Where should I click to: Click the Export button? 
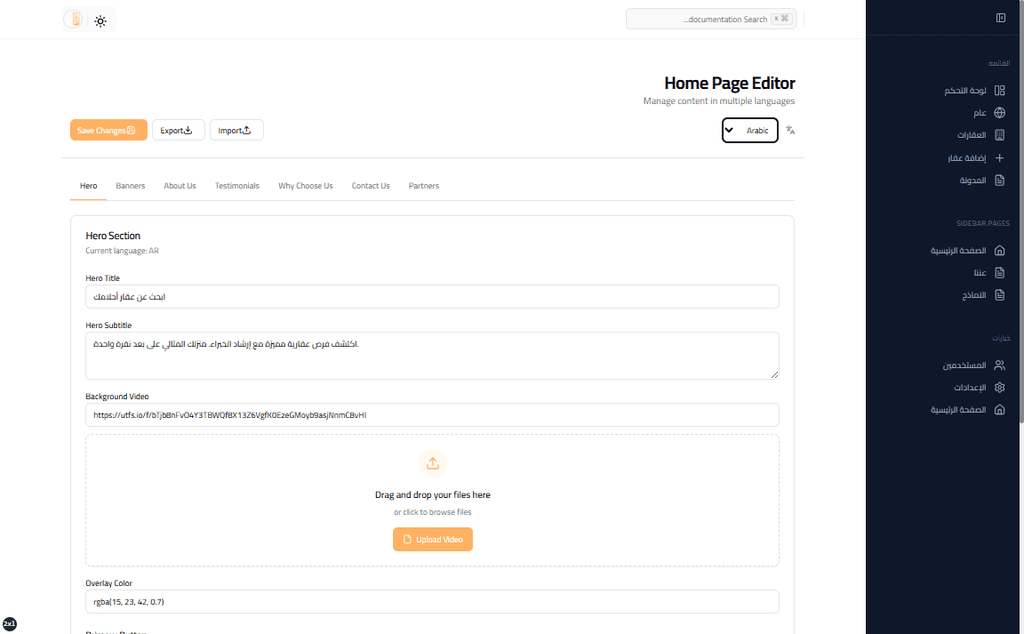[x=178, y=130]
